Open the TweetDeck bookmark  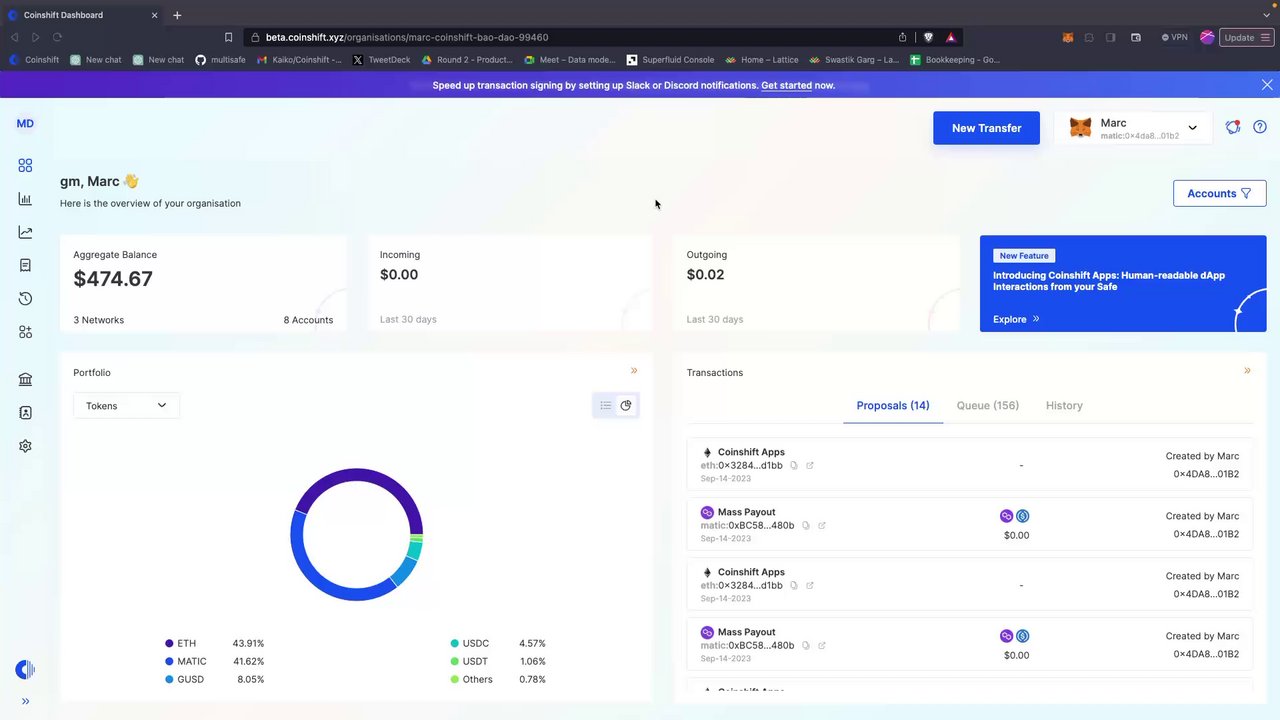click(x=381, y=60)
